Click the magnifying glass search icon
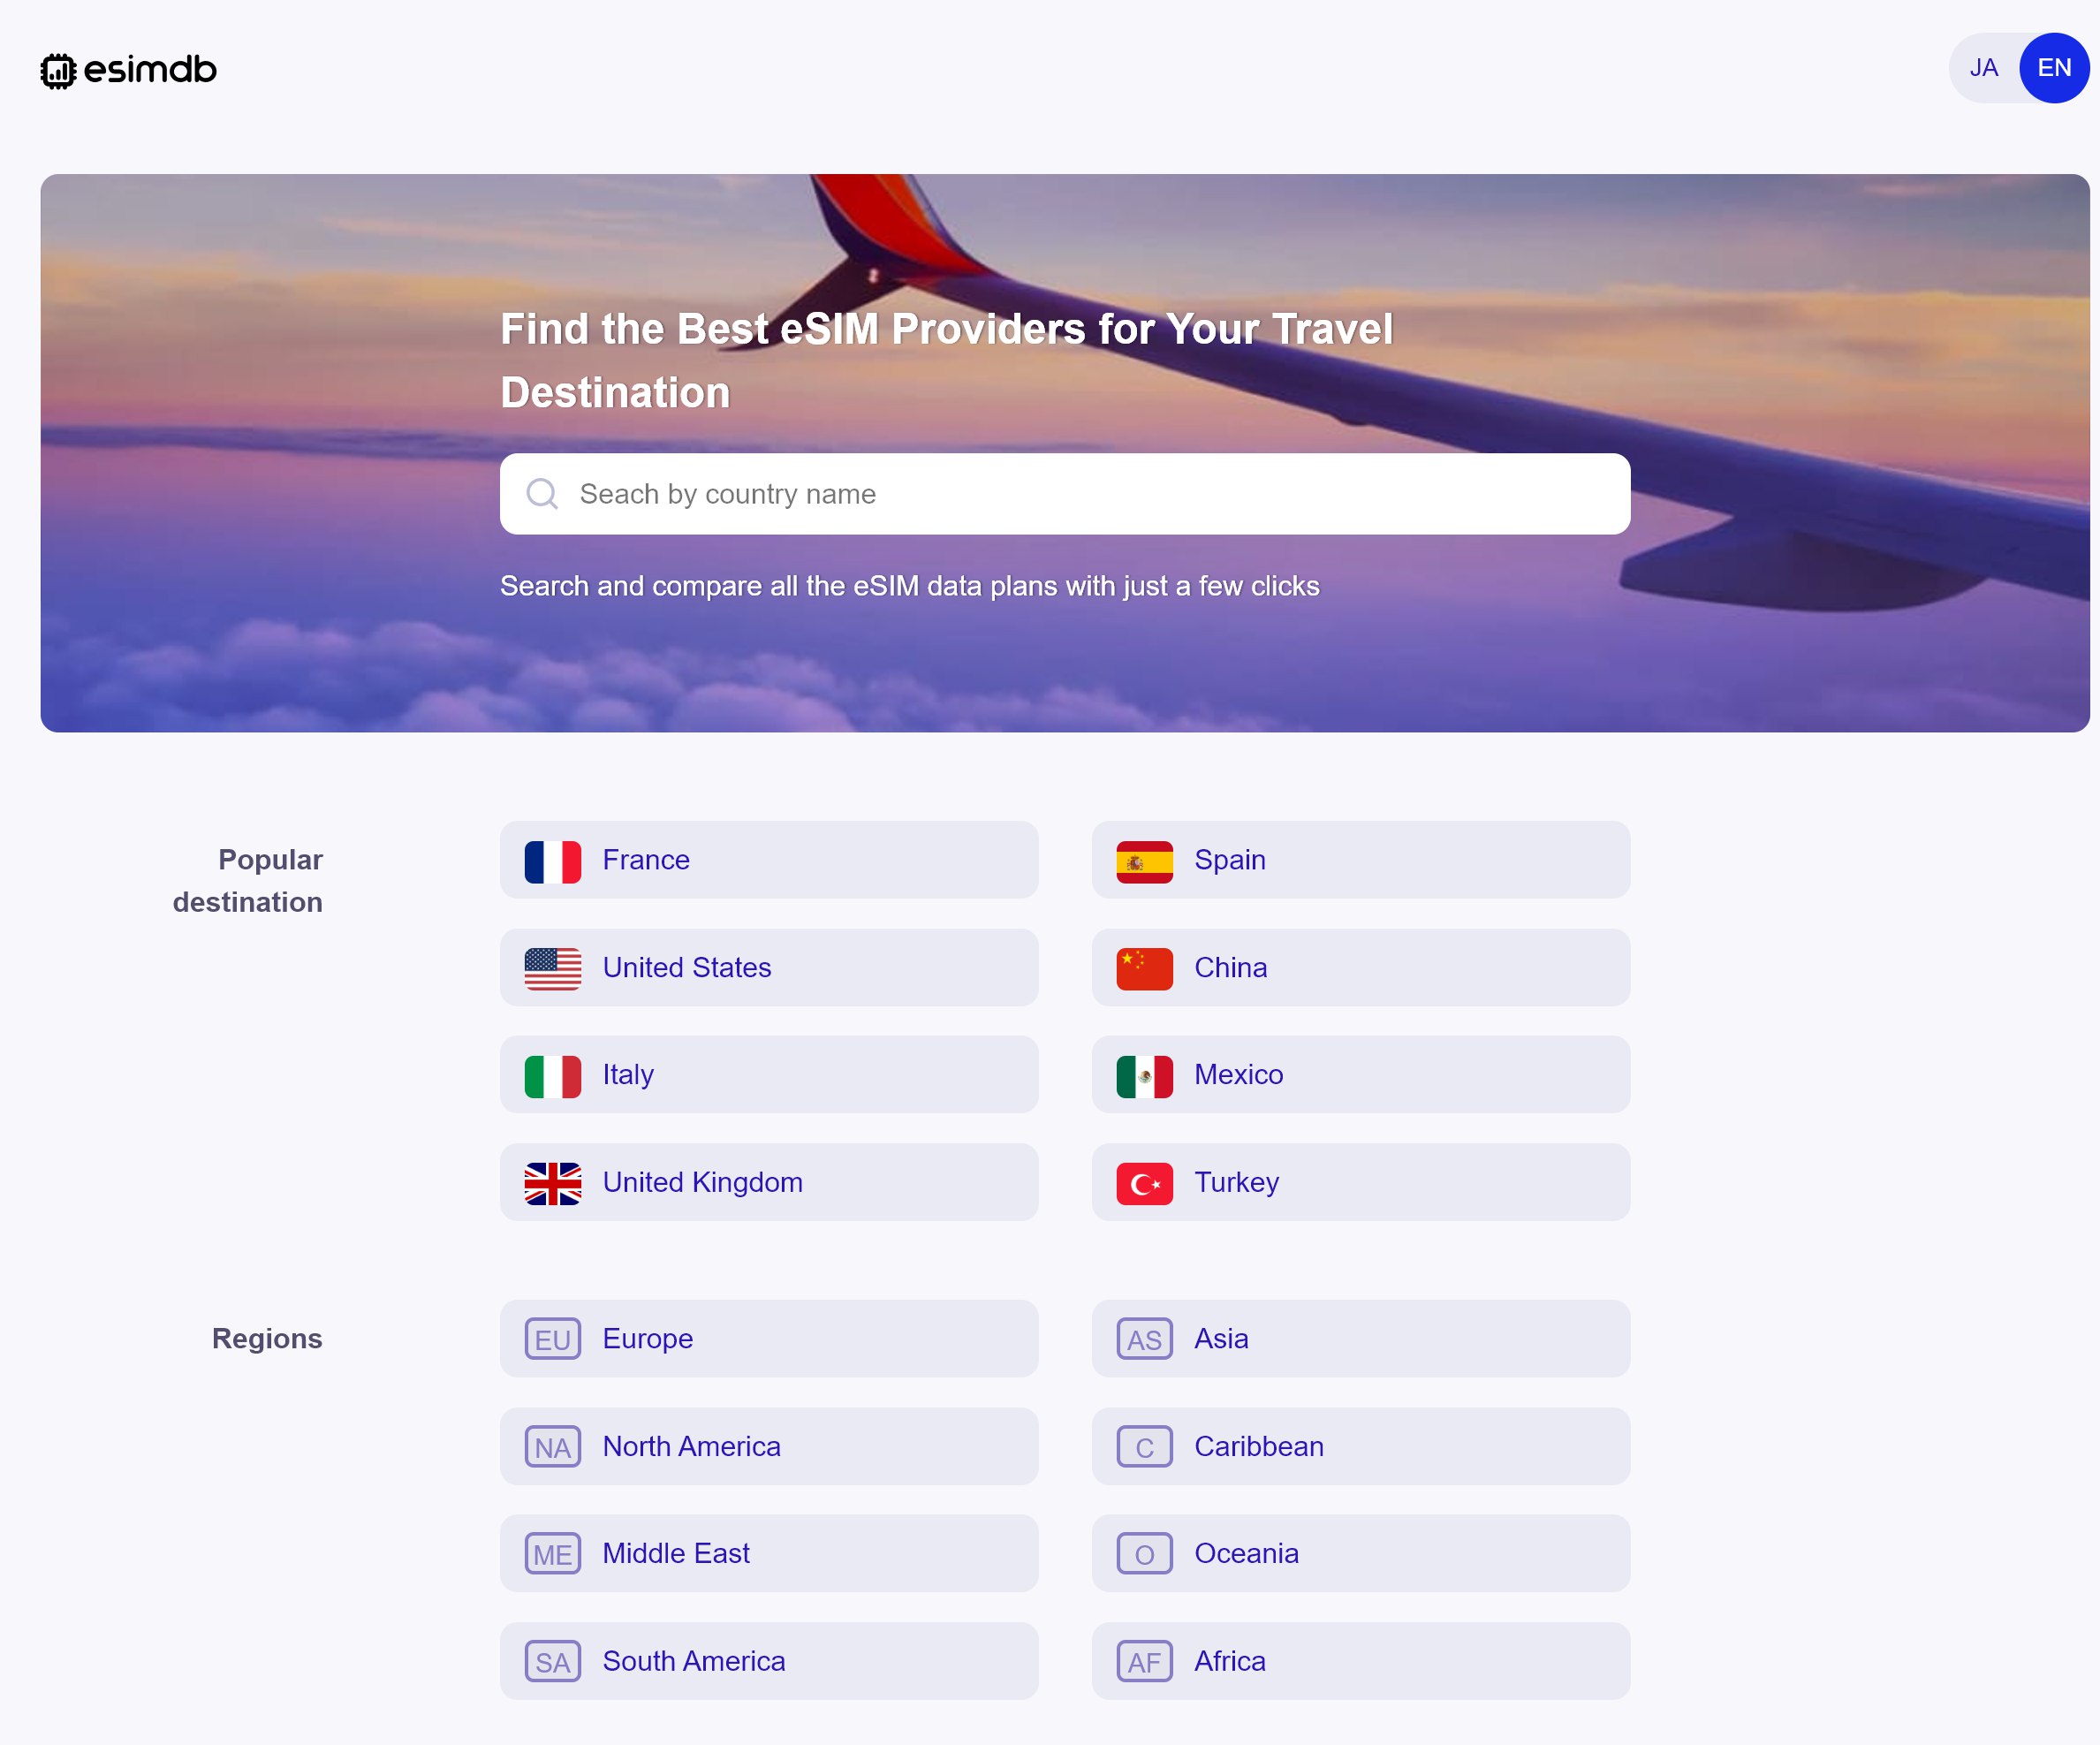Image resolution: width=2100 pixels, height=1745 pixels. coord(542,494)
